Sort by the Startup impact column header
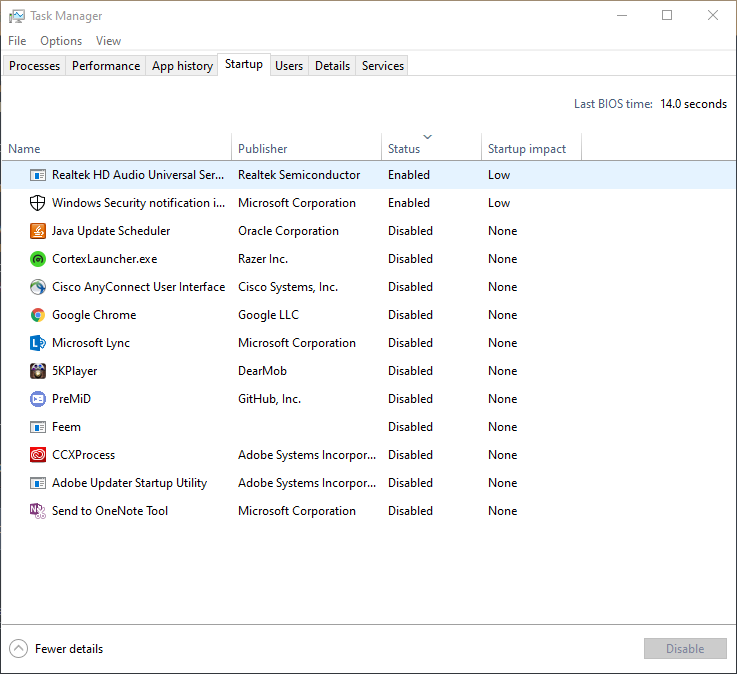 coord(531,149)
